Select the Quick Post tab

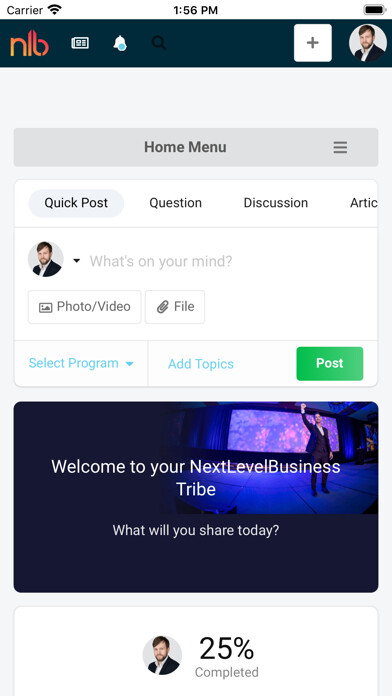76,203
